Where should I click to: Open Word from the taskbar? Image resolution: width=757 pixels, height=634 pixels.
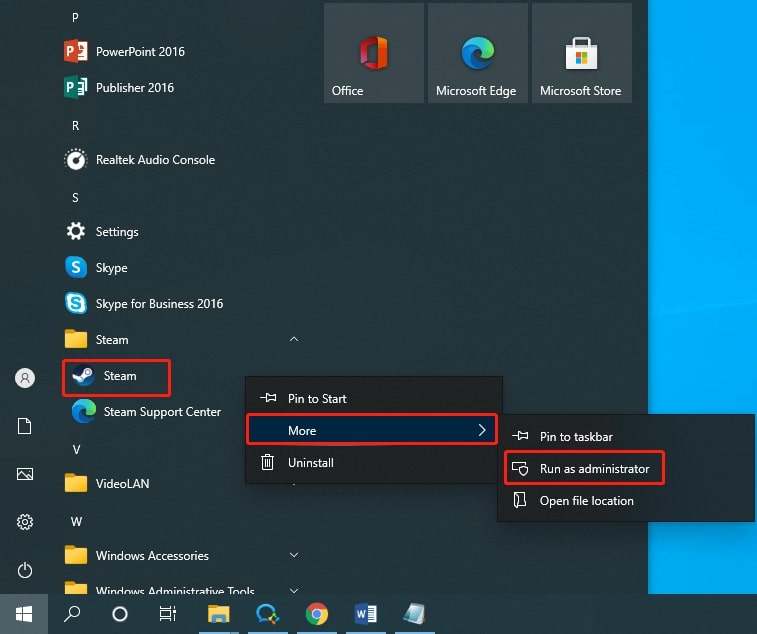coord(366,614)
